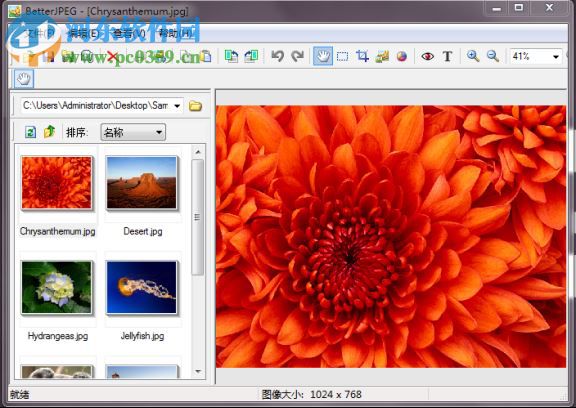
Task: Click the 就绪 status text
Action: 19,395
